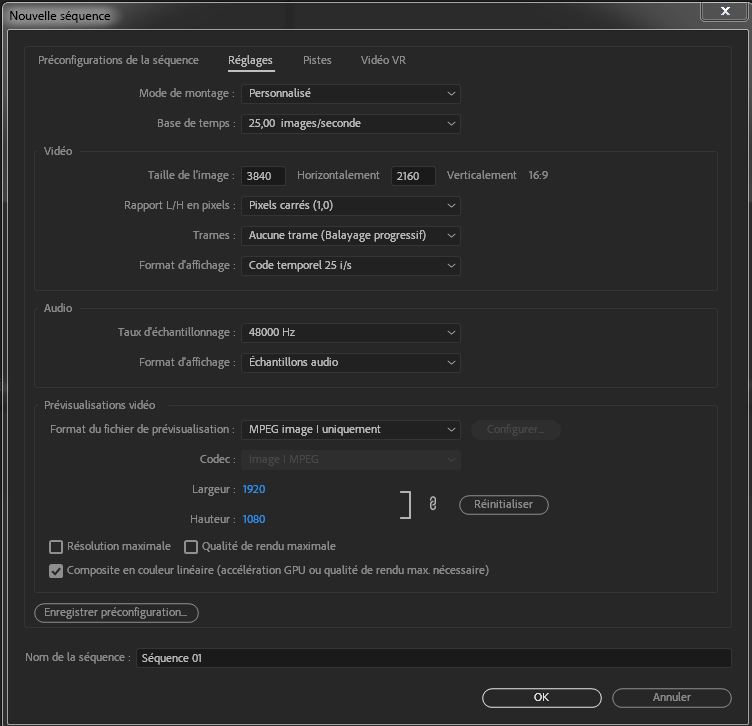Open the Mode de montage dropdown
The height and width of the screenshot is (726, 752).
pos(351,94)
